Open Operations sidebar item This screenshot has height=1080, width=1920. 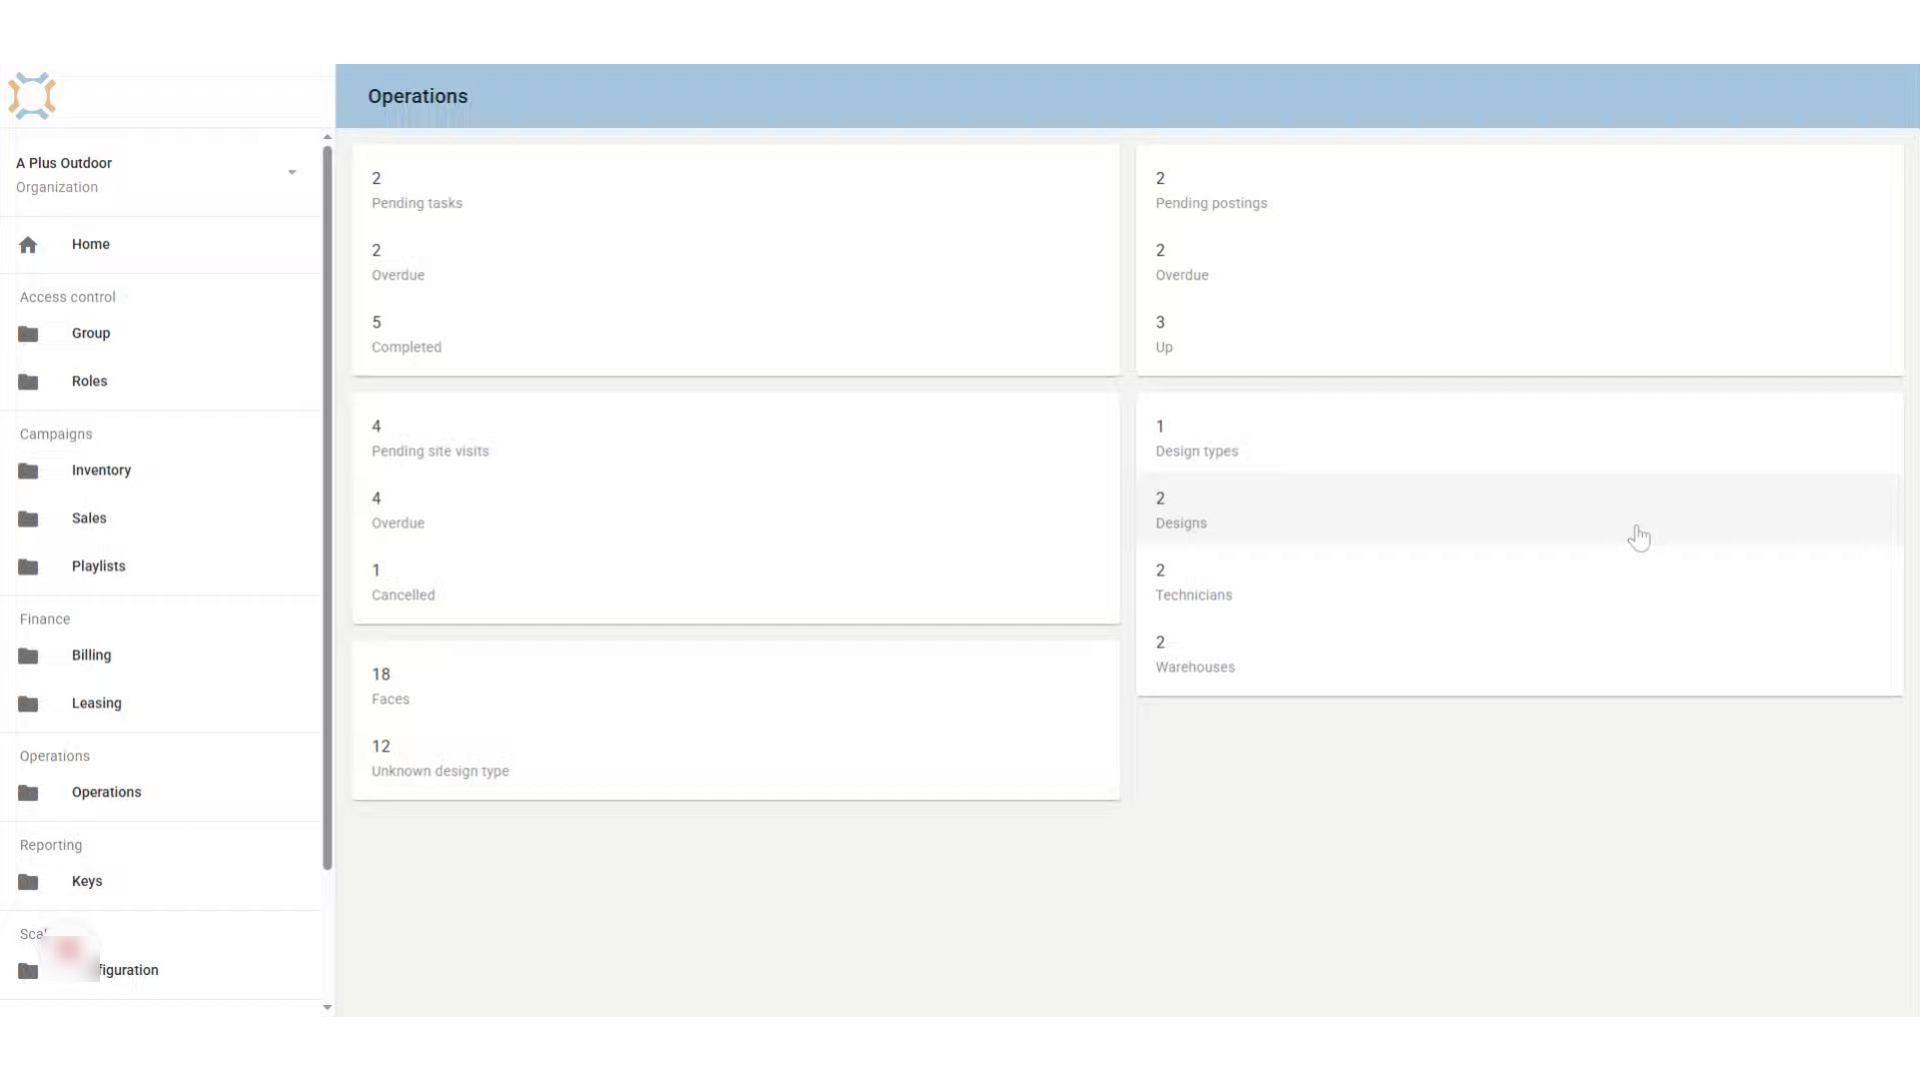[160, 793]
